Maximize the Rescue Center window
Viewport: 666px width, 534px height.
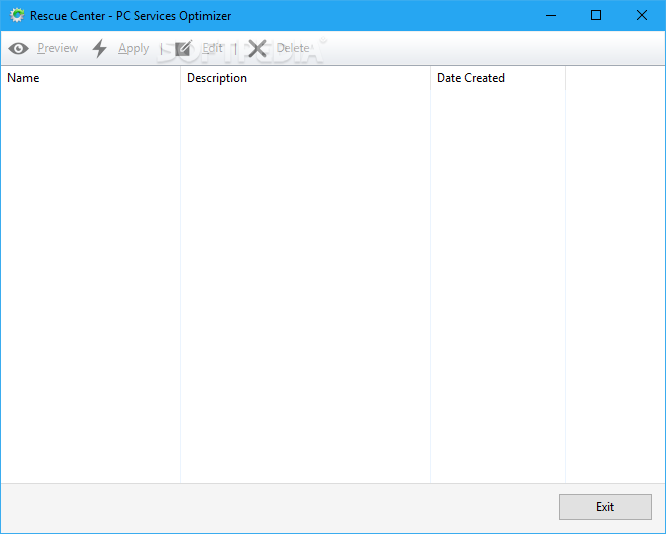(596, 15)
